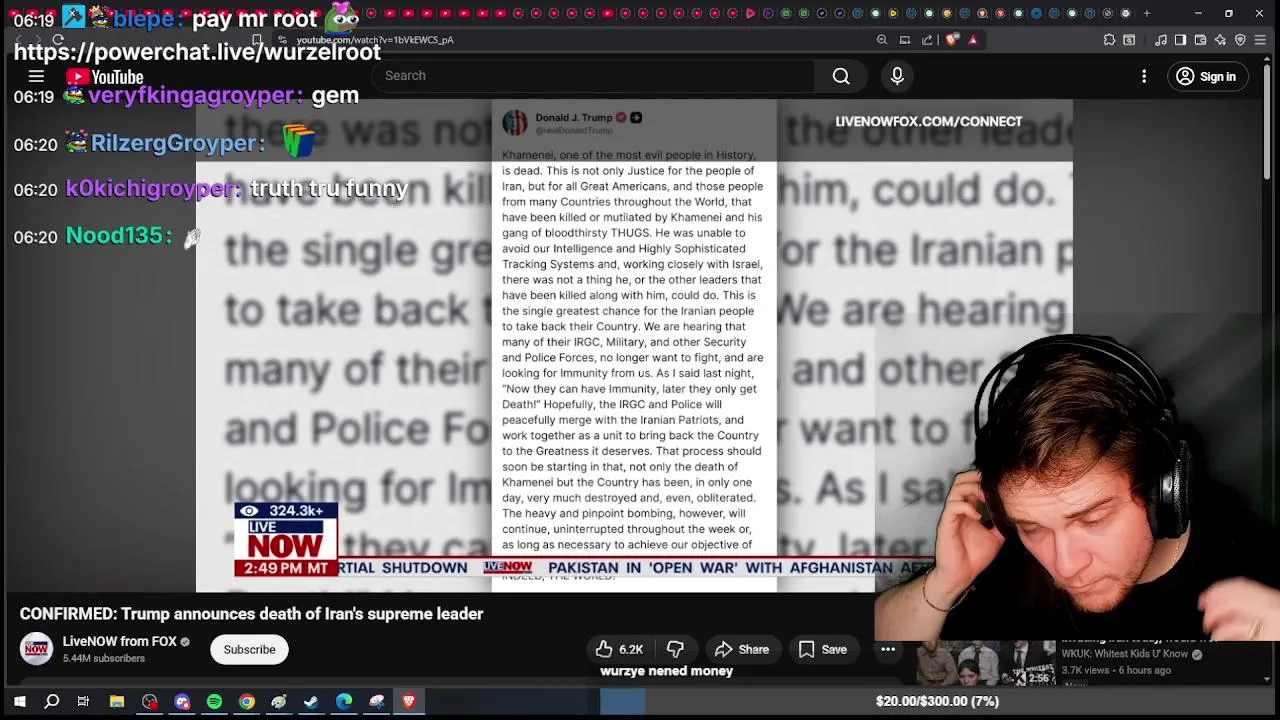Open the Brave Rewards triangle icon
Screen dimensions: 1280x720
[x=973, y=40]
